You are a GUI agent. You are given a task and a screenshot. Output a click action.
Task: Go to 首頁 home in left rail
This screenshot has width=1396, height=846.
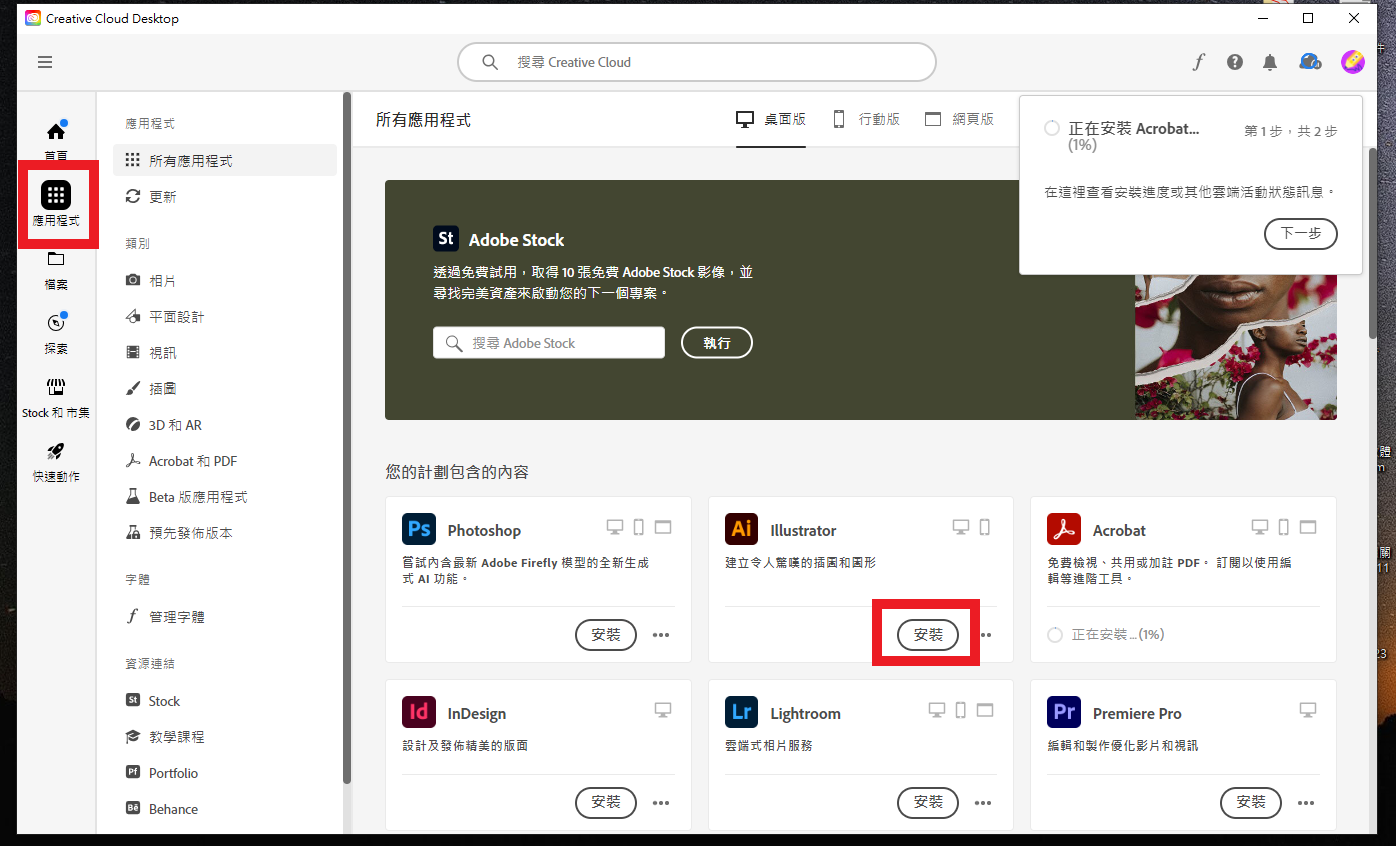[x=56, y=141]
